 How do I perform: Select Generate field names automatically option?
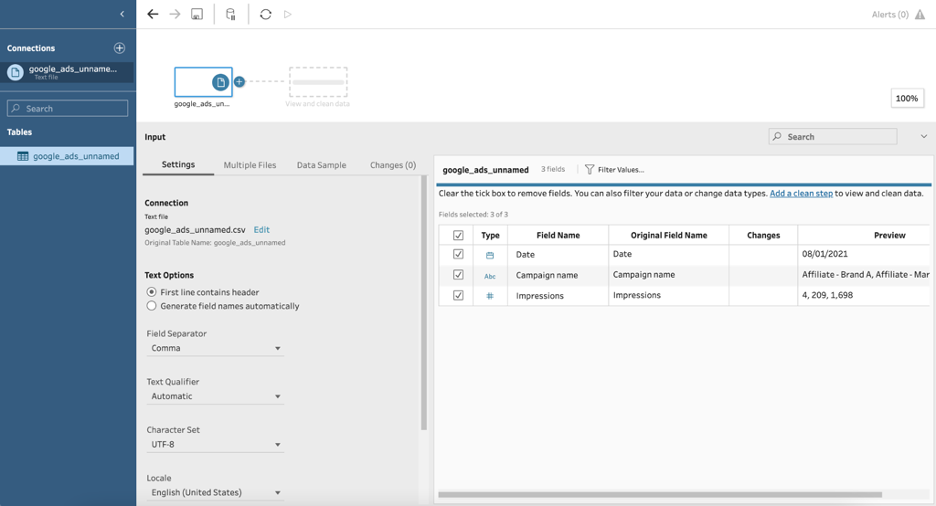(x=152, y=306)
